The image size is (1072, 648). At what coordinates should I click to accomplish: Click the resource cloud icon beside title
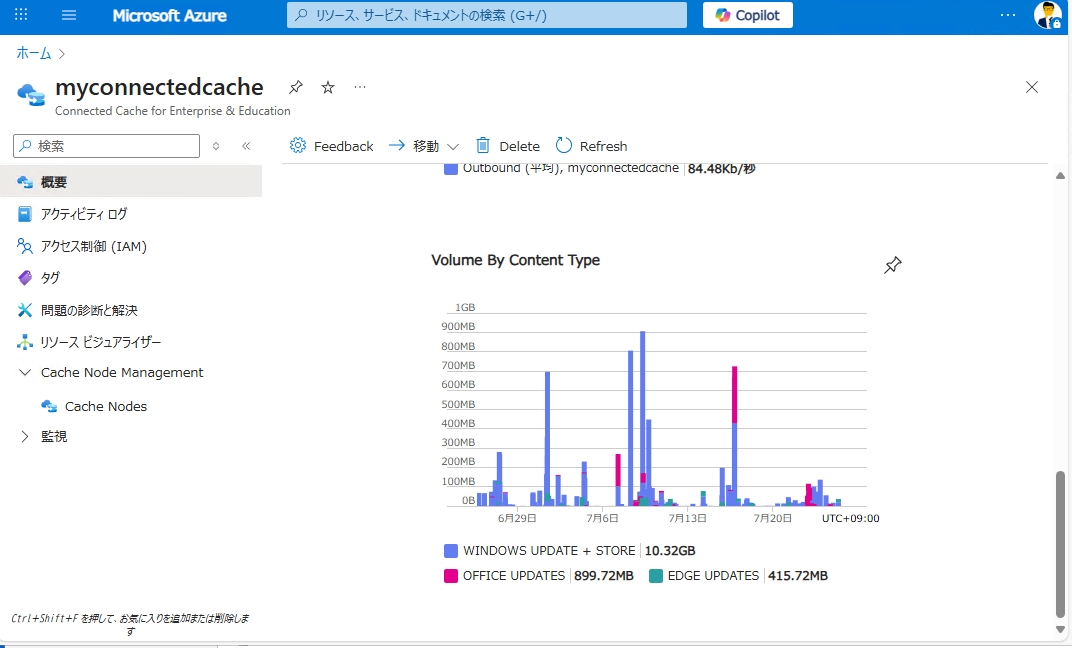[x=31, y=95]
